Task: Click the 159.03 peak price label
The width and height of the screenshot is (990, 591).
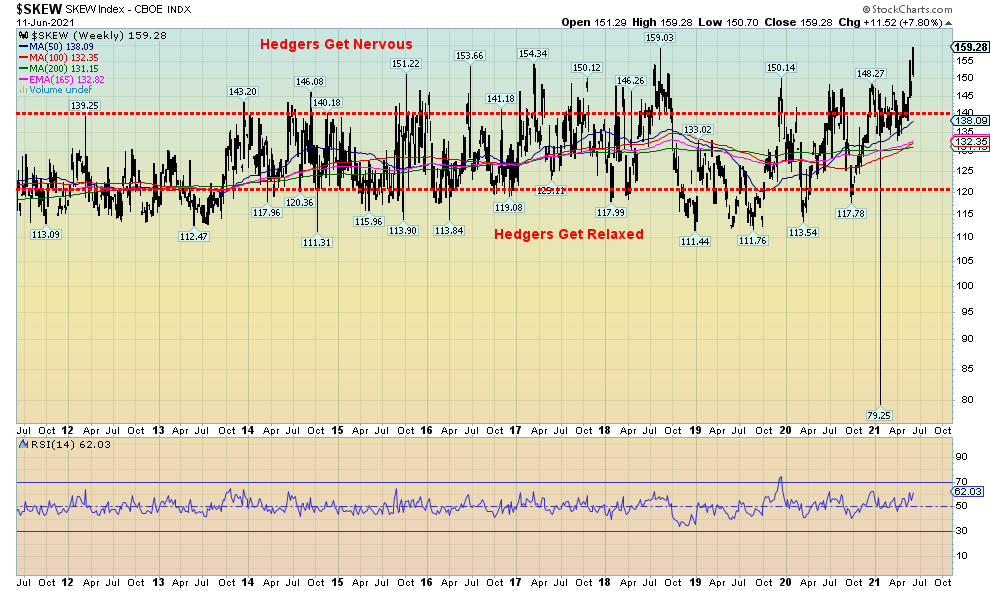Action: [659, 38]
